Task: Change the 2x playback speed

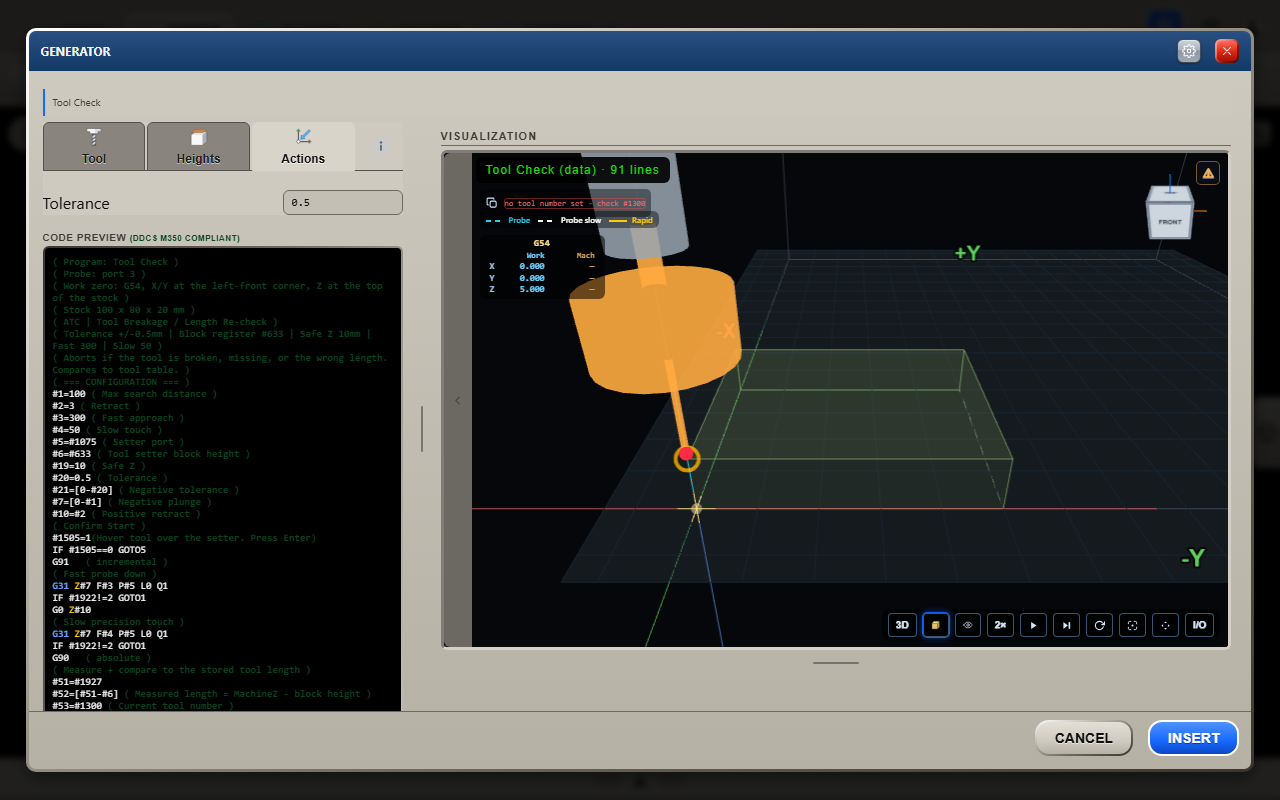Action: point(1001,625)
